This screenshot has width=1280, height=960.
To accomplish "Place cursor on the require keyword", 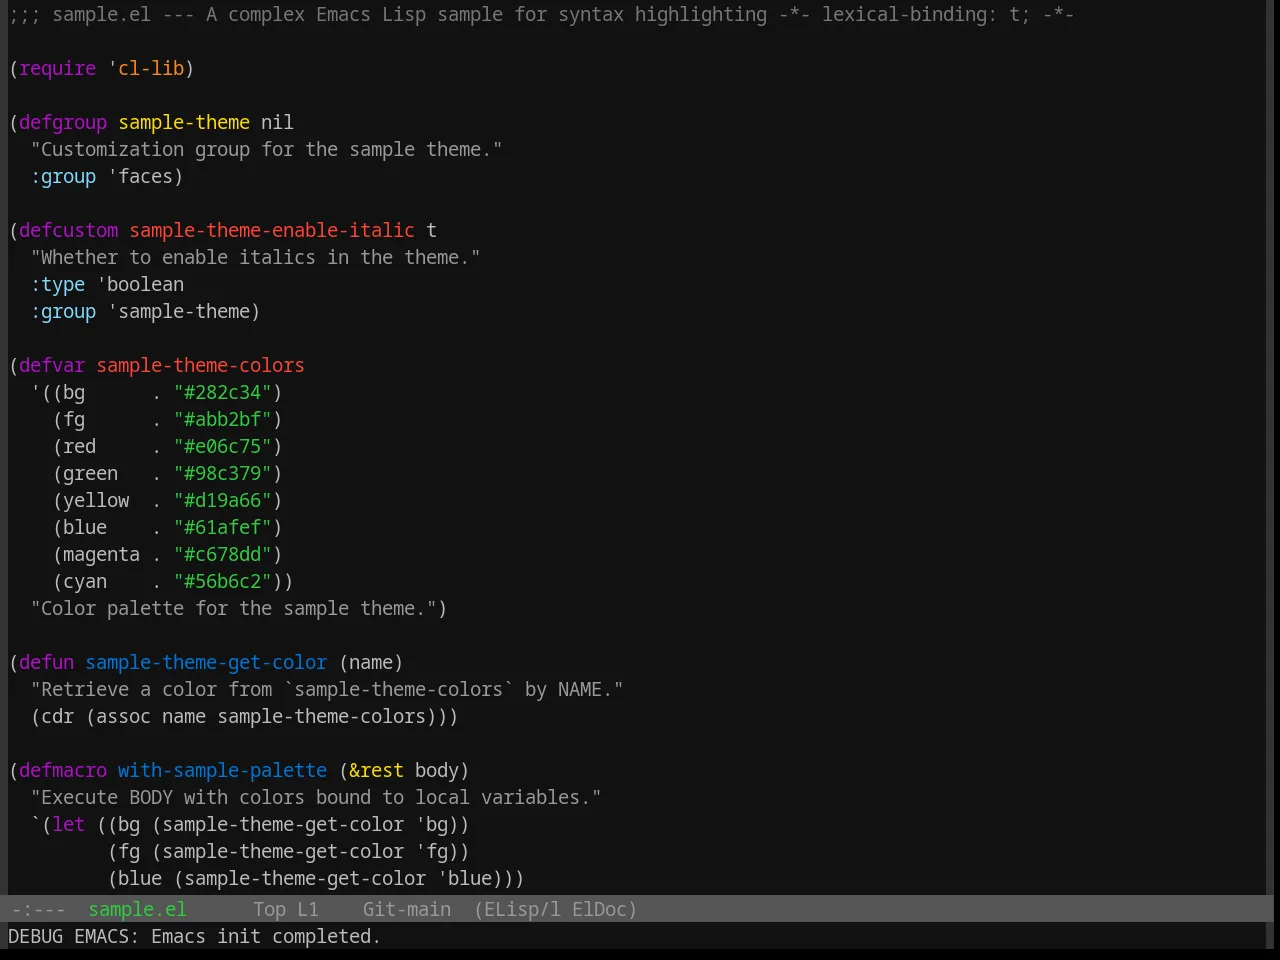I will coord(58,68).
